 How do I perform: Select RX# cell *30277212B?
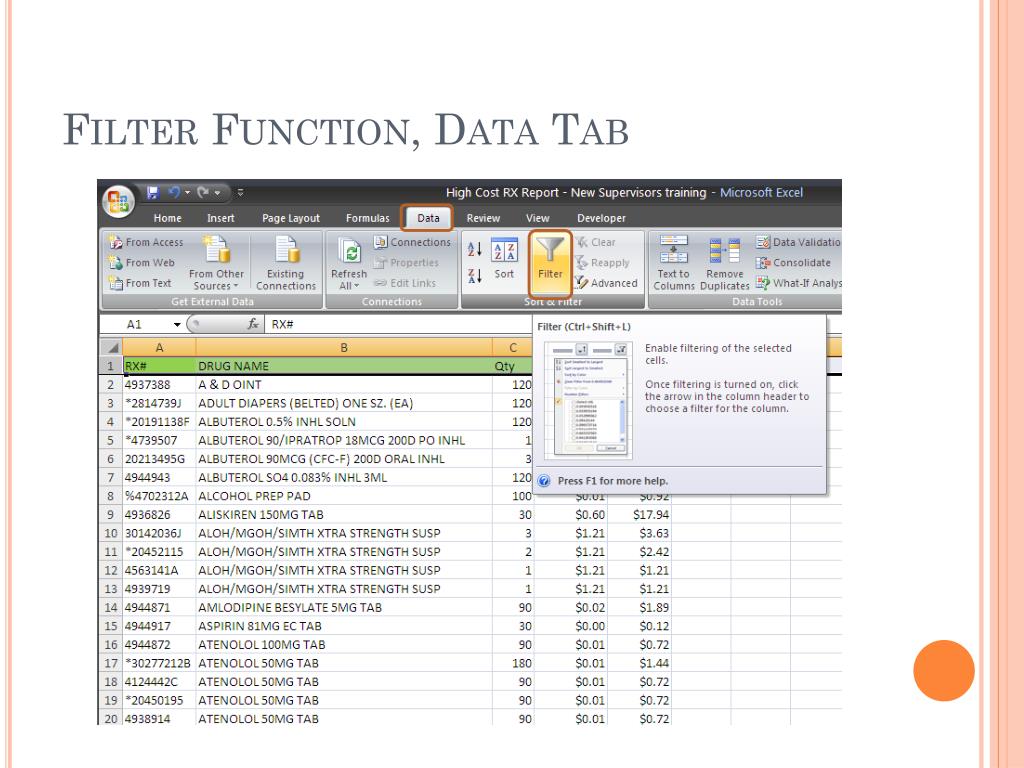point(159,663)
